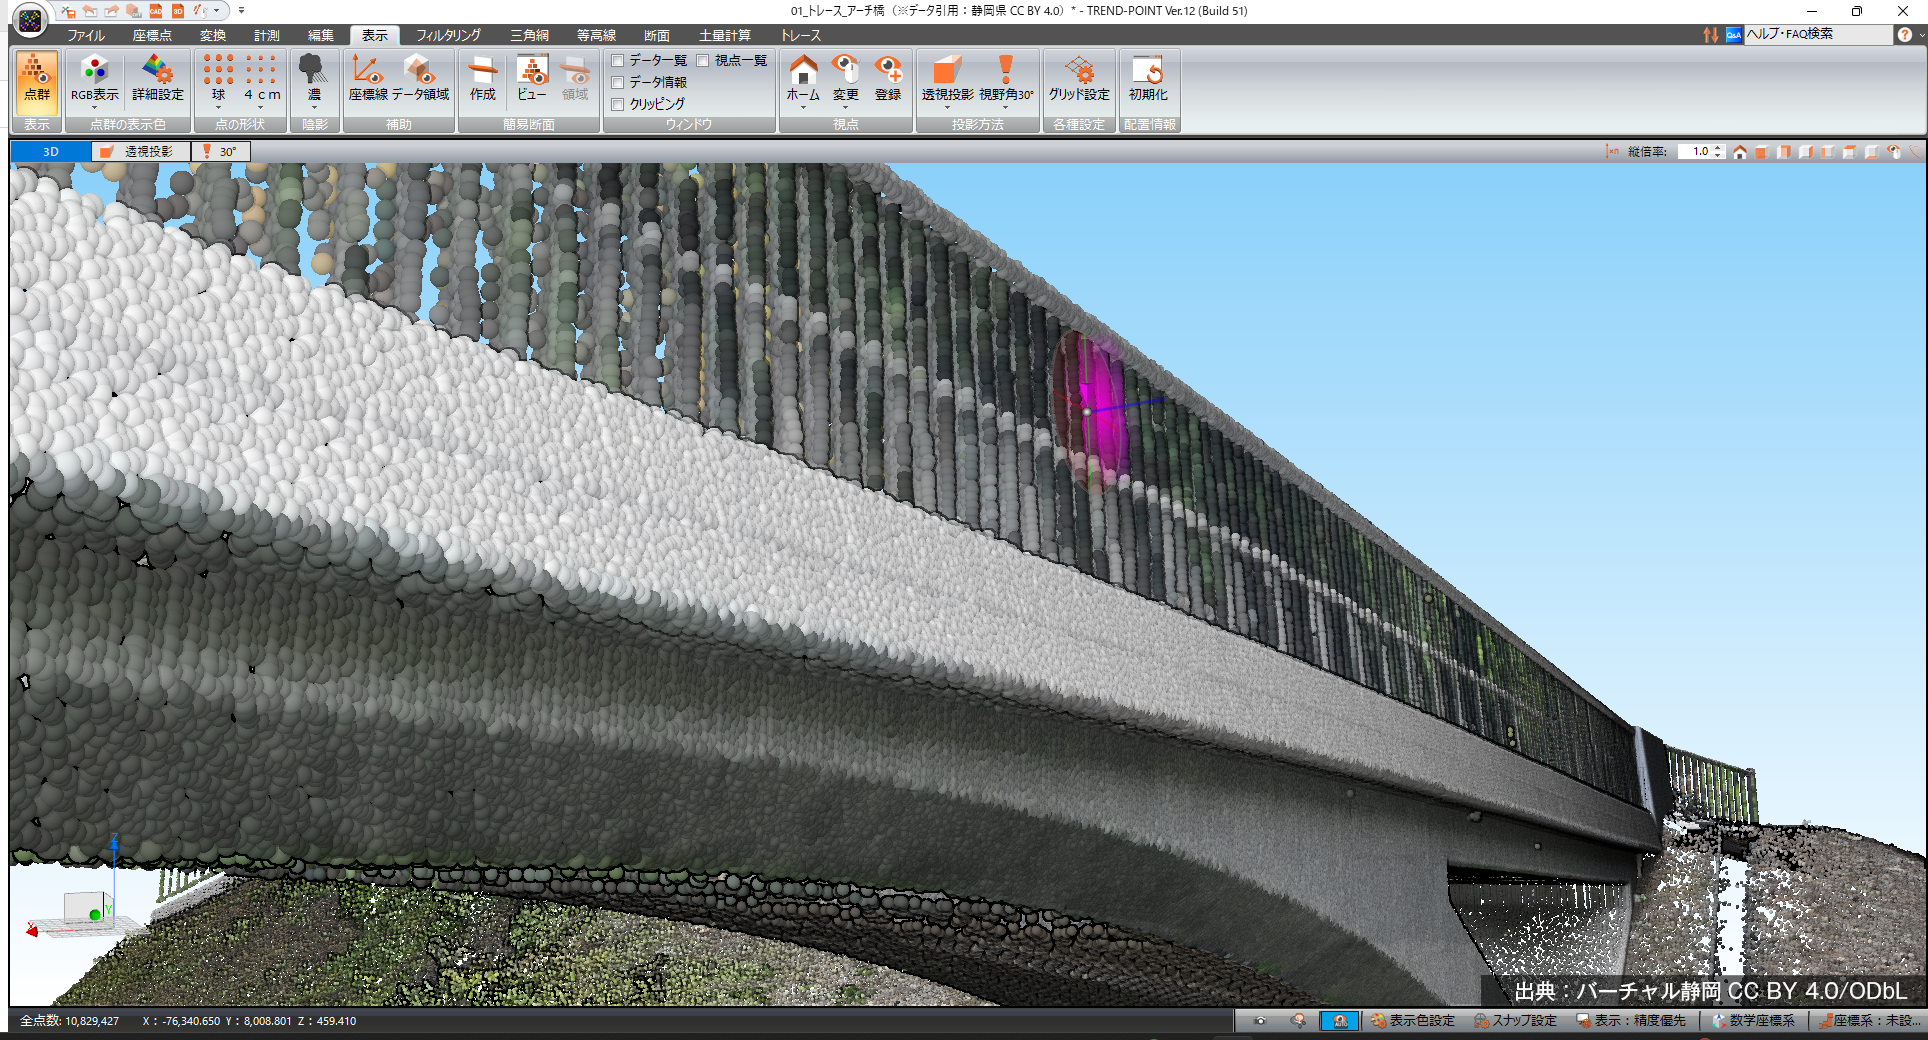Click the 初期化 reset layout icon
Viewport: 1928px width, 1040px height.
tap(1147, 79)
